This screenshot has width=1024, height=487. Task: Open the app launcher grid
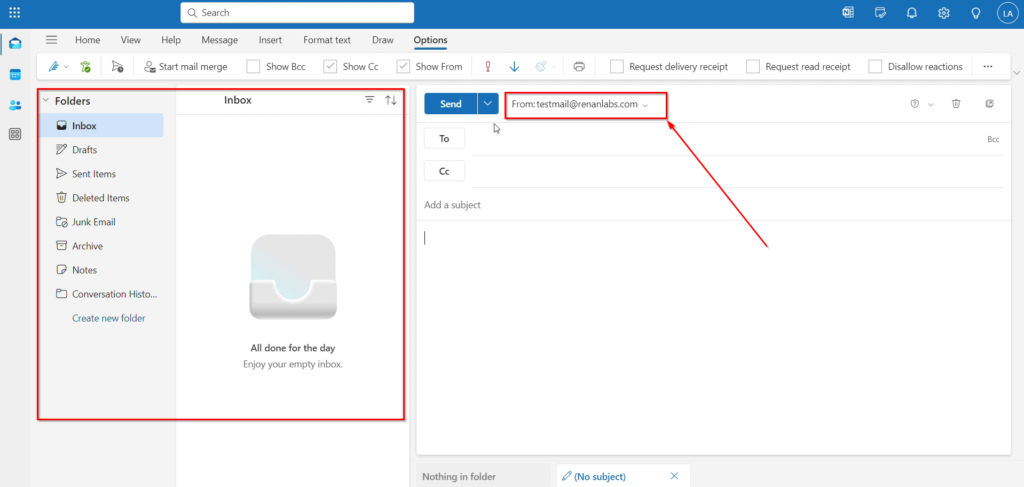click(x=14, y=12)
